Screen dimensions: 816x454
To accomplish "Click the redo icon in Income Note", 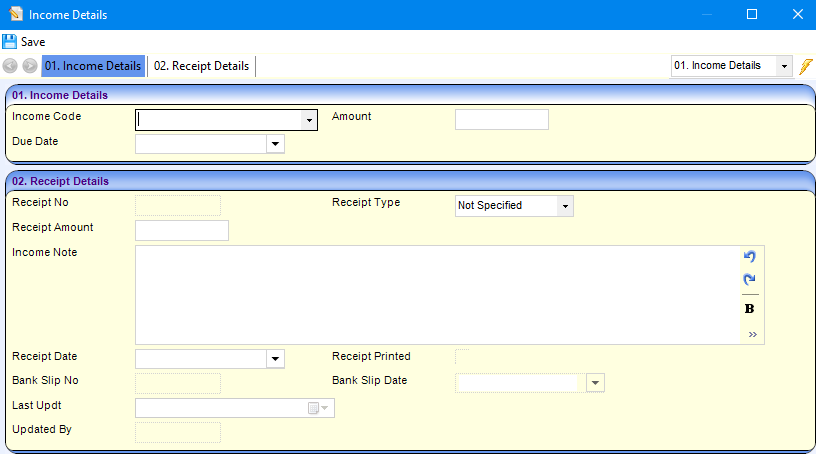I will [750, 280].
